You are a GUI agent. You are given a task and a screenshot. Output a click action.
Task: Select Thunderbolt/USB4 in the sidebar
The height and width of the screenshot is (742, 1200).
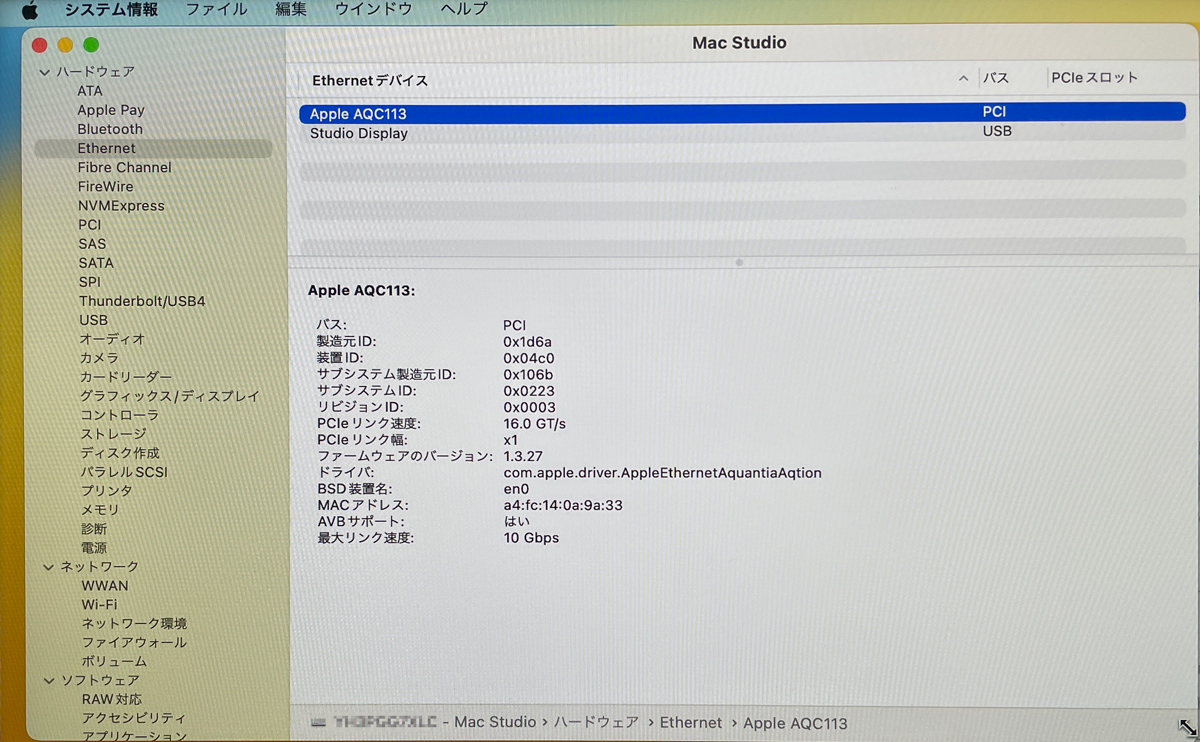142,301
